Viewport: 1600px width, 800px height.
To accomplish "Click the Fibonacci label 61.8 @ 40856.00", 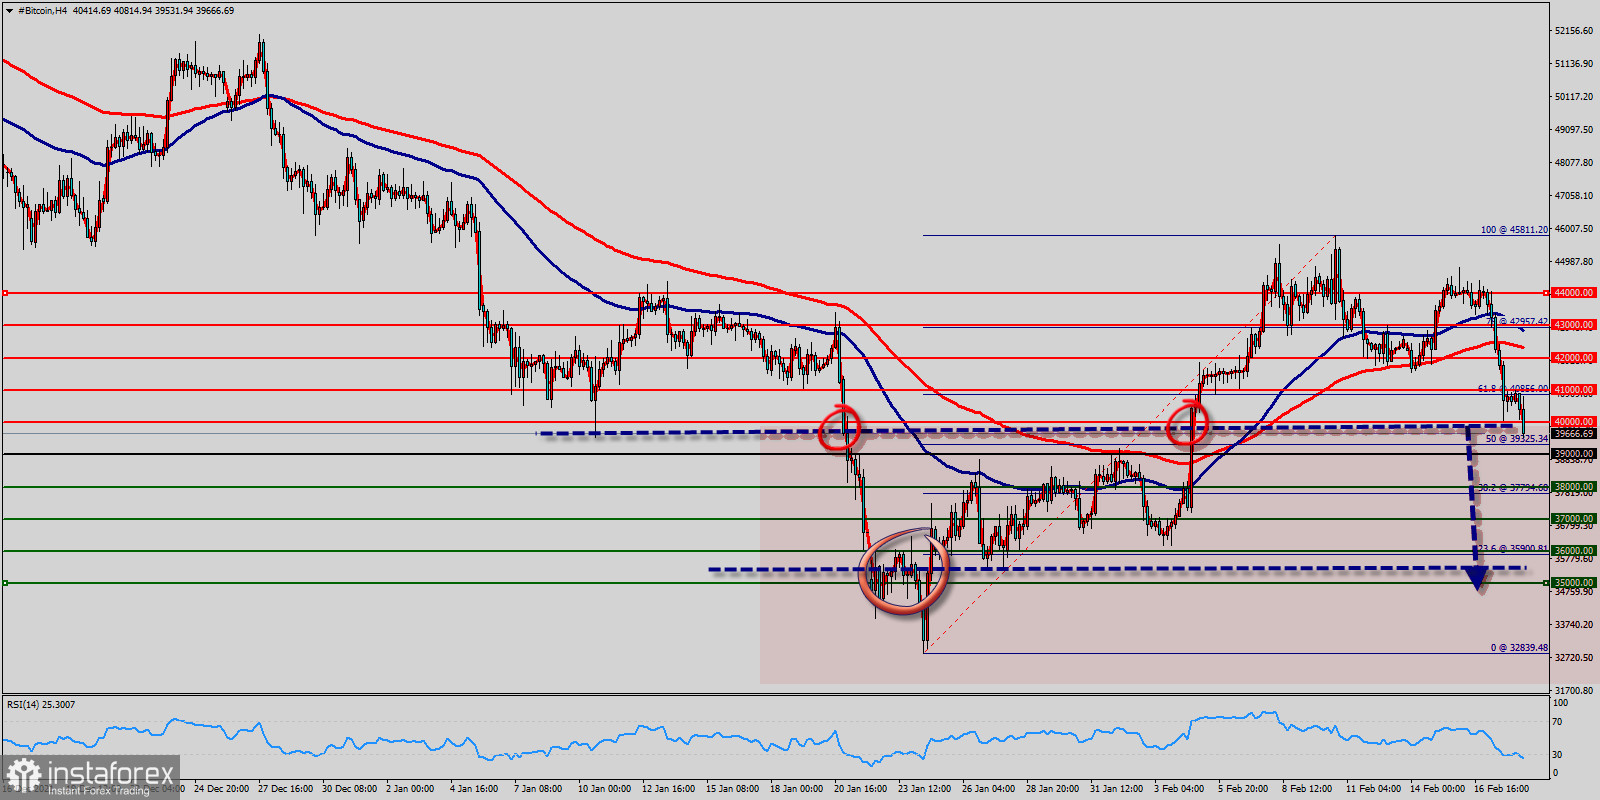I will [x=1513, y=389].
